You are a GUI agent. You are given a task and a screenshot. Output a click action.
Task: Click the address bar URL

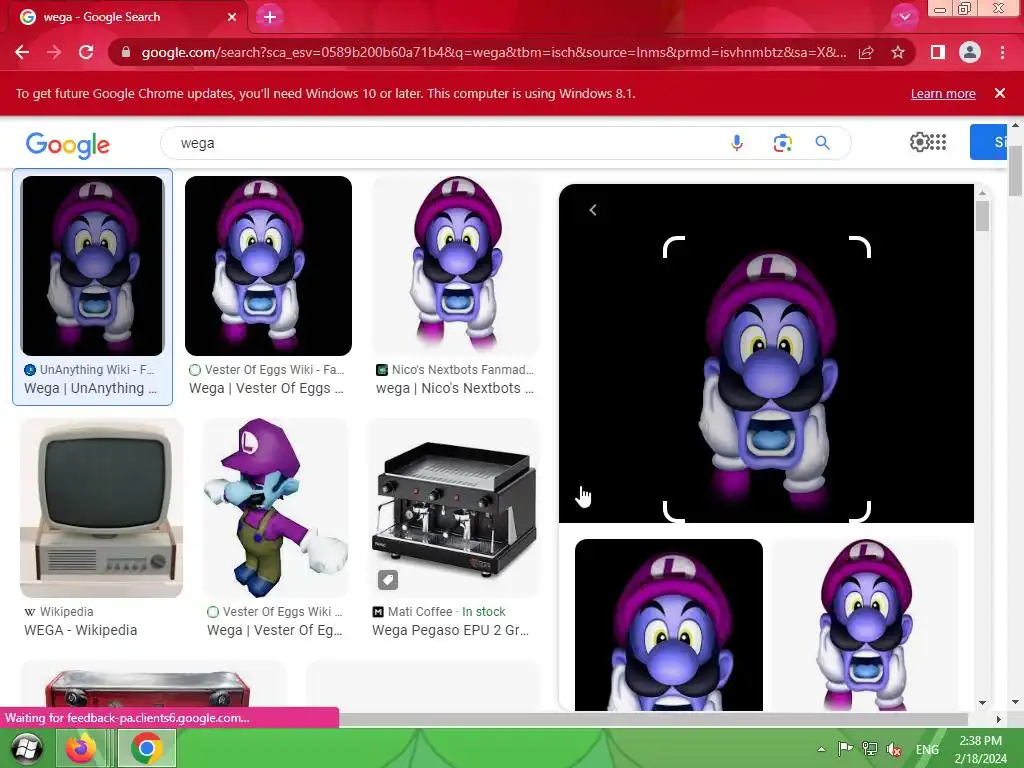[494, 52]
